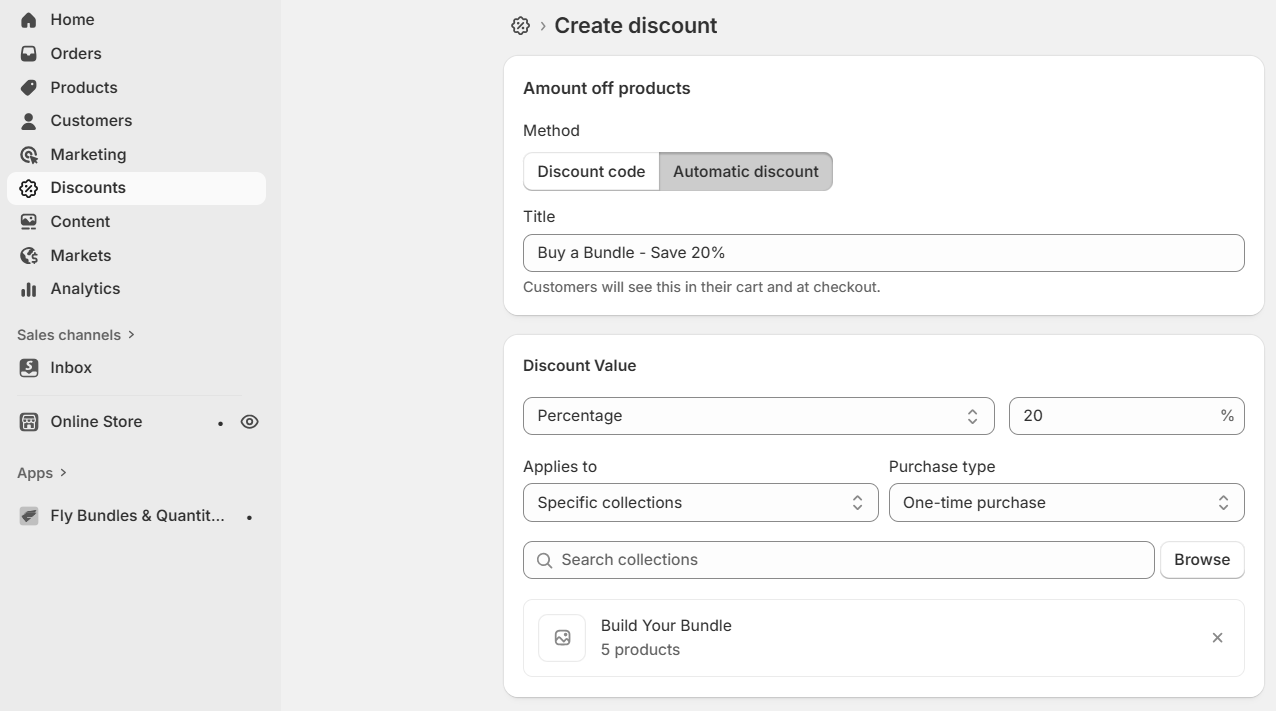Screen dimensions: 1276x711
Task: Select the Products tag icon
Action: 28,87
